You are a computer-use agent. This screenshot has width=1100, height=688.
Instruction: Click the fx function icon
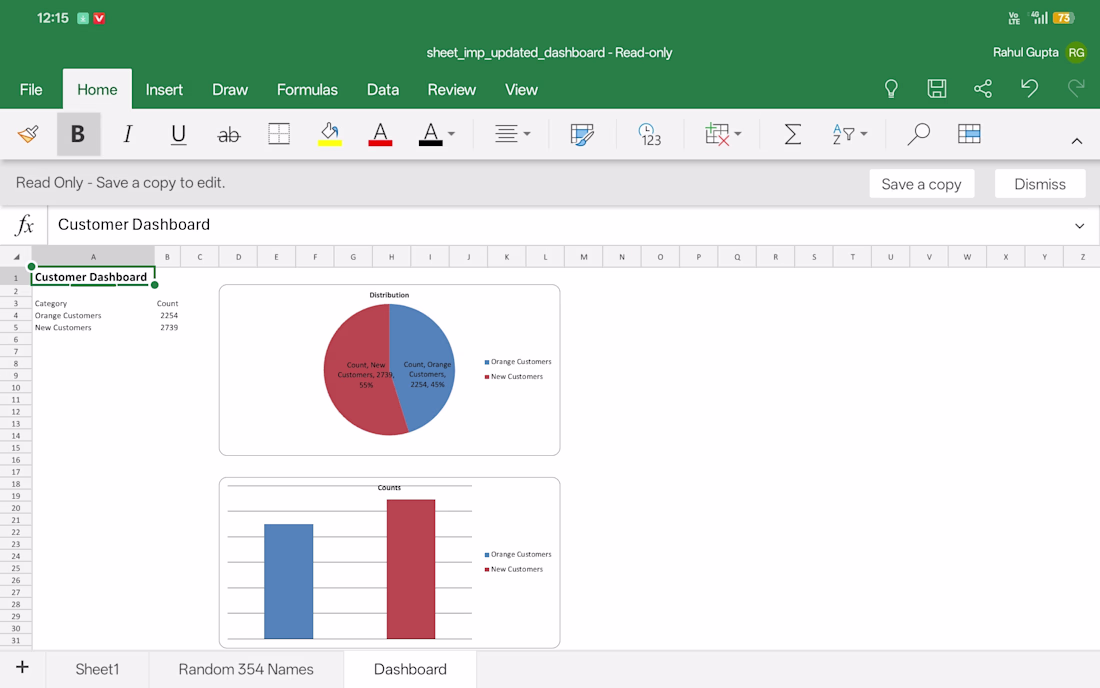point(24,225)
